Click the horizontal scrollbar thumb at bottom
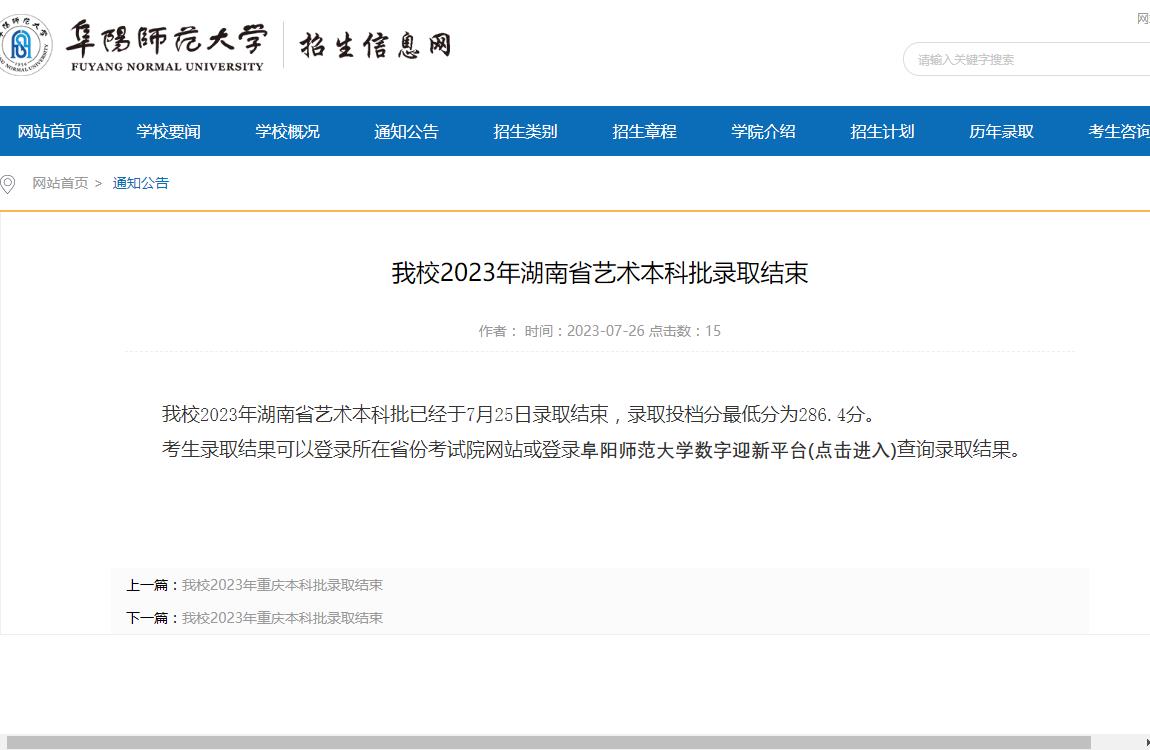This screenshot has width=1150, height=750. (549, 743)
